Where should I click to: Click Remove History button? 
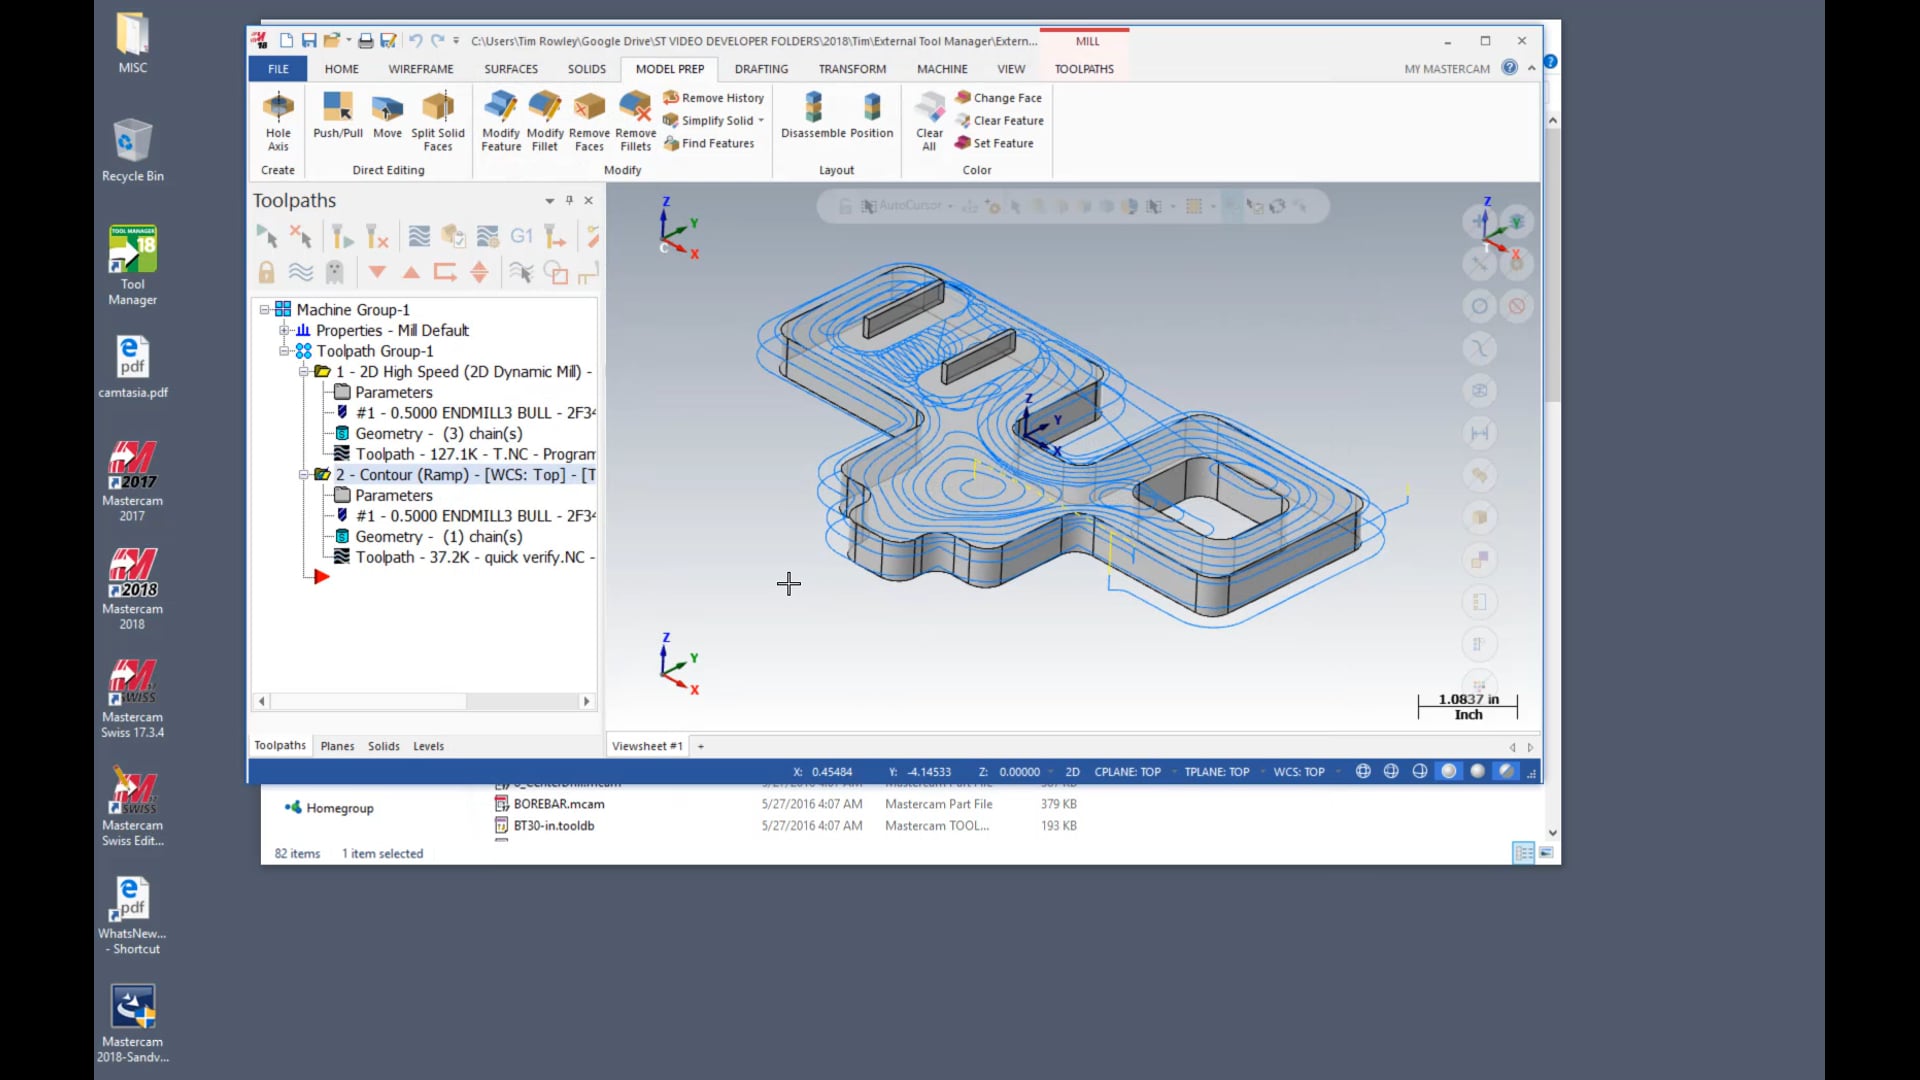[x=714, y=98]
